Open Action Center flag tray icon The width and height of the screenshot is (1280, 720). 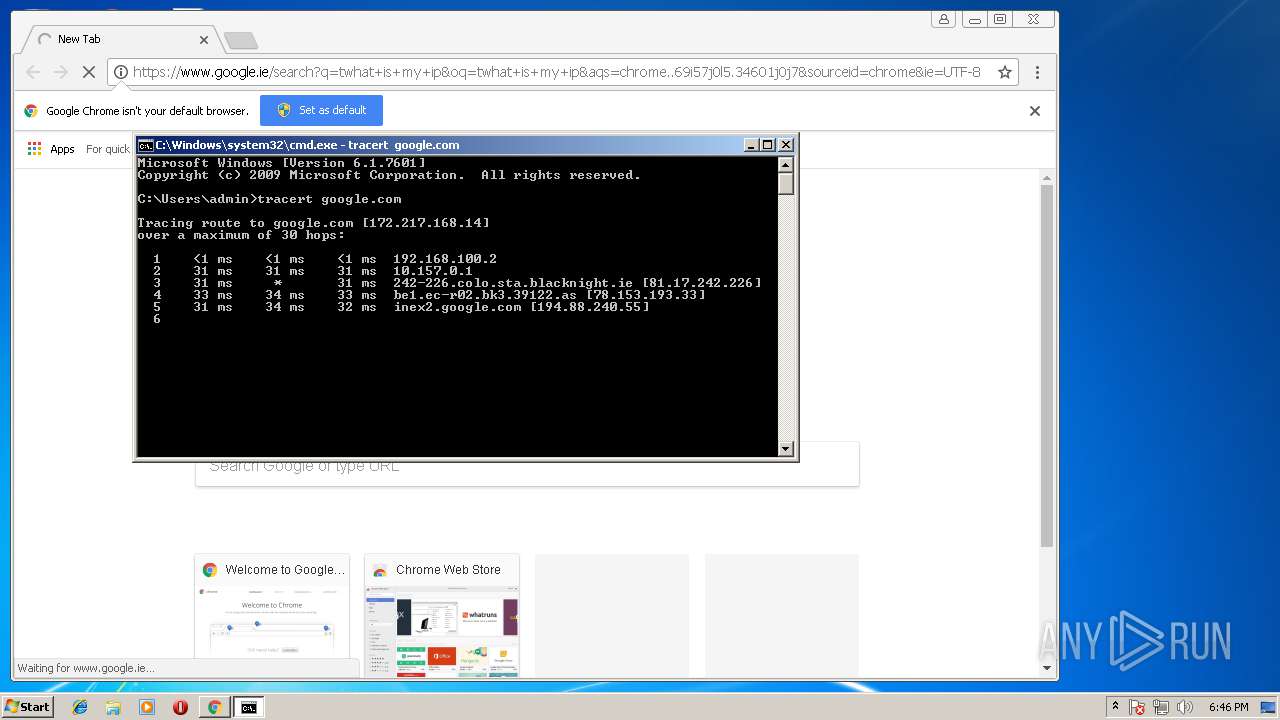click(1137, 707)
